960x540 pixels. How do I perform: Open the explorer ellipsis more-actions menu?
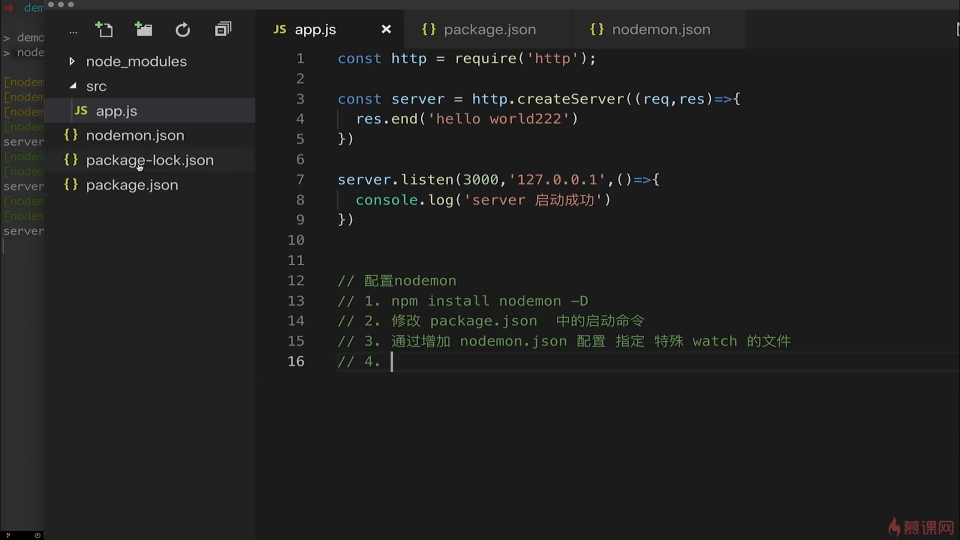pos(72,30)
